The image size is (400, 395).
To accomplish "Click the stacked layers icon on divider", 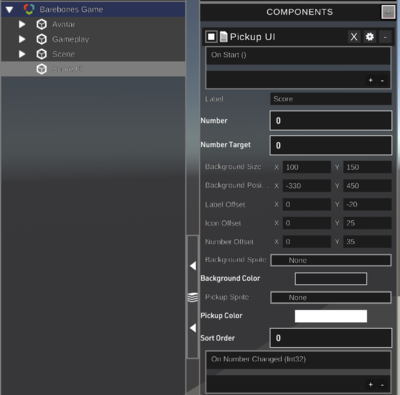I will click(x=193, y=297).
